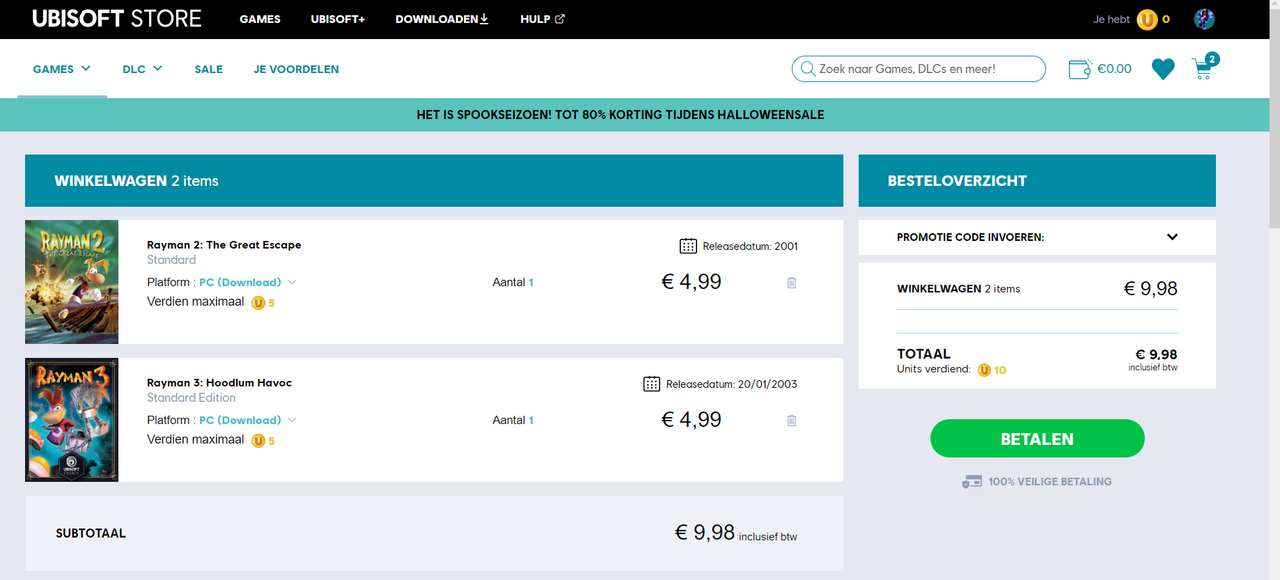Image resolution: width=1280 pixels, height=580 pixels.
Task: Click the 'Je hebt' units text
Action: [x=1111, y=19]
